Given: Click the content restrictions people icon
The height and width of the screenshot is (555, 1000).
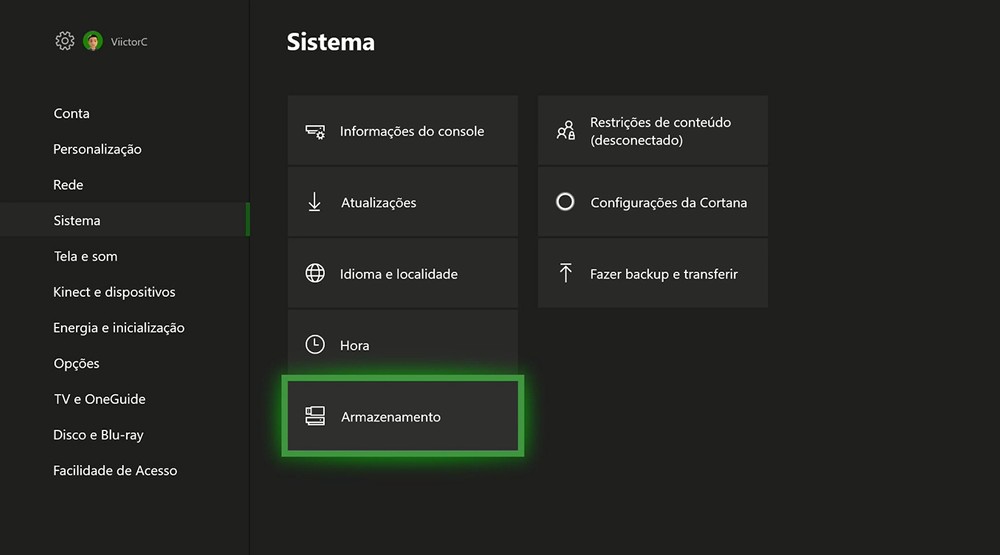Looking at the screenshot, I should pos(565,131).
